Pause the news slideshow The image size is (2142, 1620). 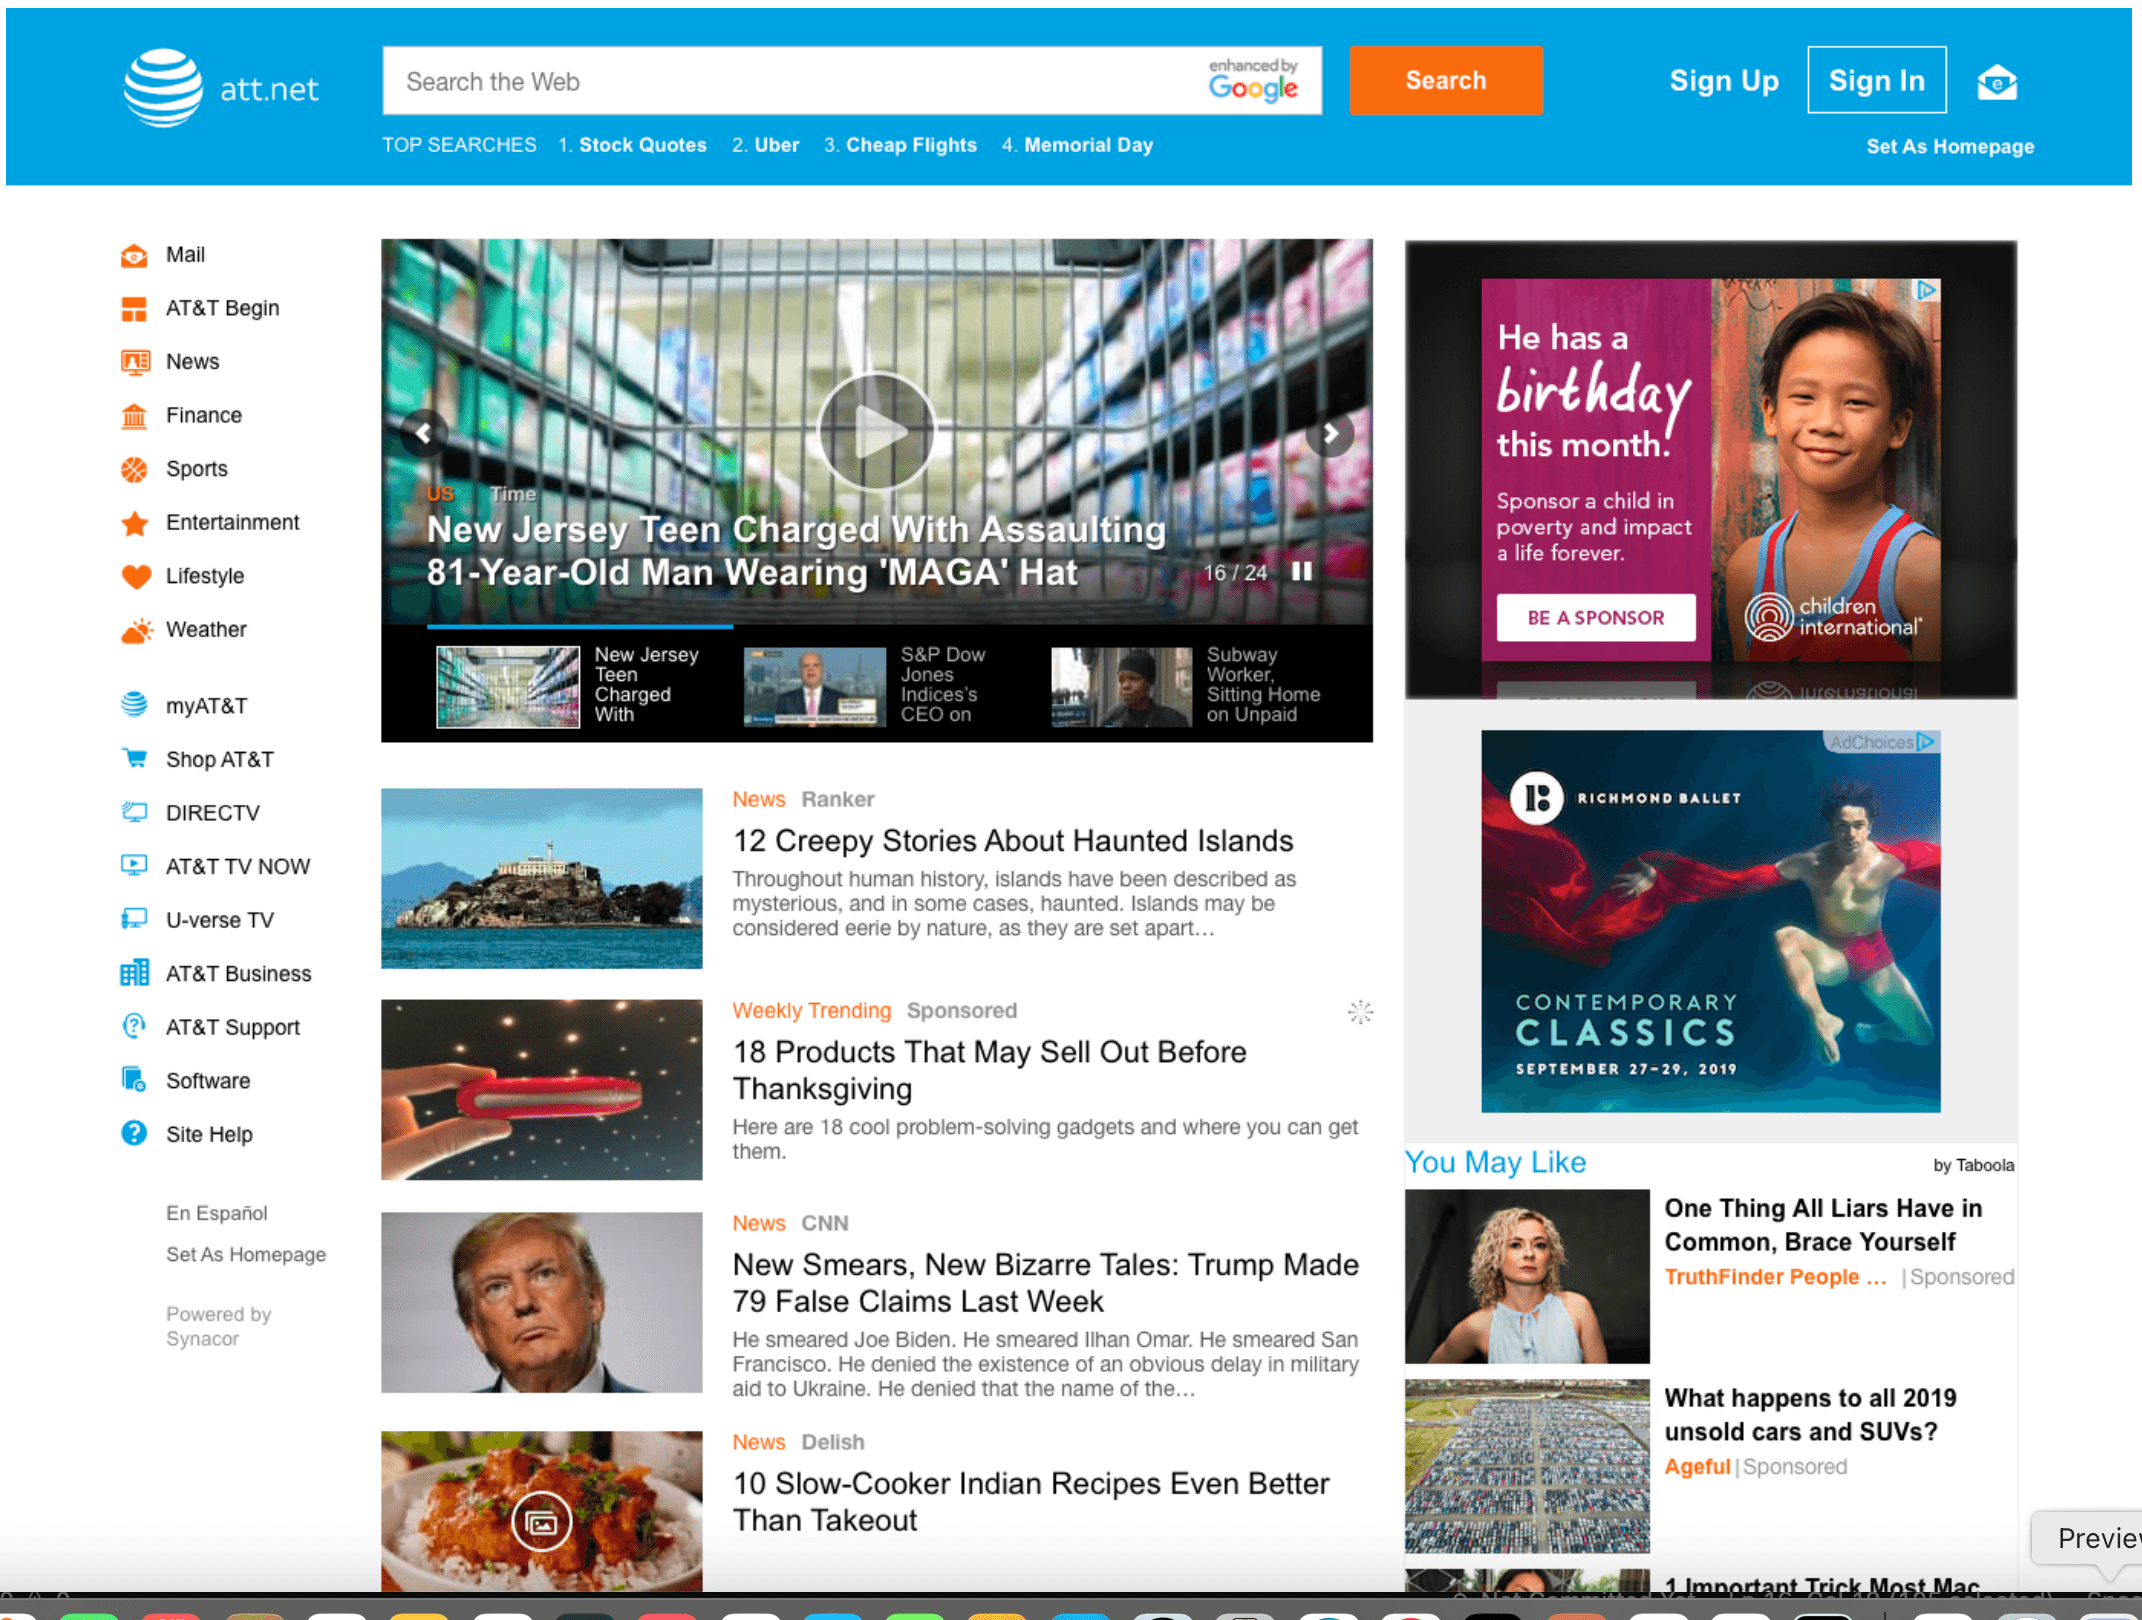tap(1301, 571)
